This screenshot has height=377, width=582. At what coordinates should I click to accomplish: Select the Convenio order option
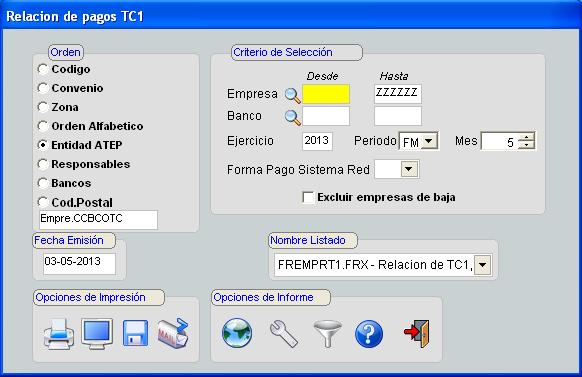tap(43, 88)
